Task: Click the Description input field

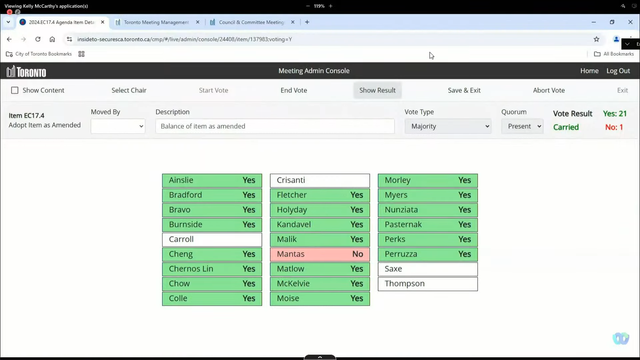Action: pos(275,126)
